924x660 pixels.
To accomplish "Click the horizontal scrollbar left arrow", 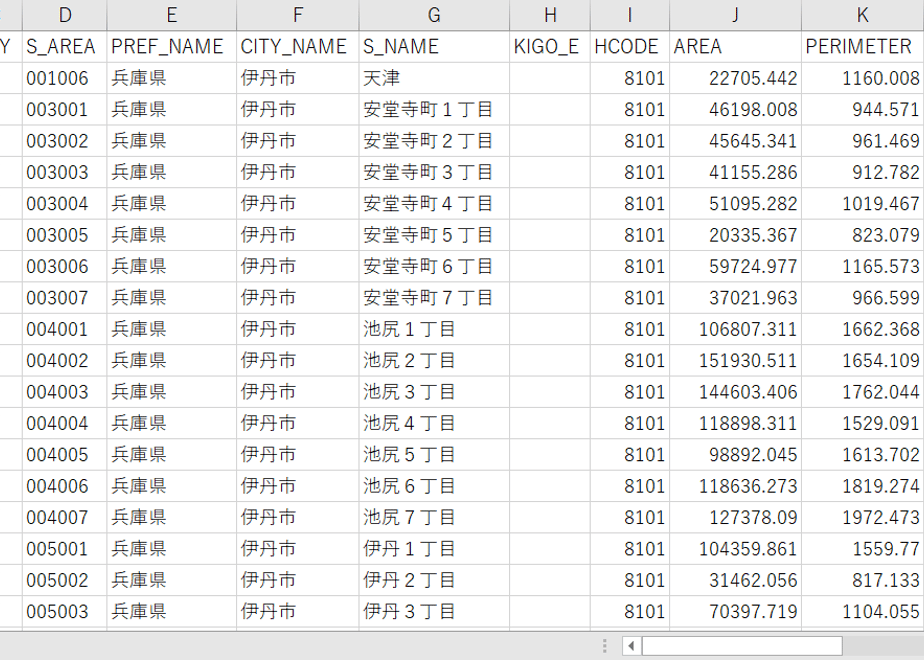I will pos(631,646).
